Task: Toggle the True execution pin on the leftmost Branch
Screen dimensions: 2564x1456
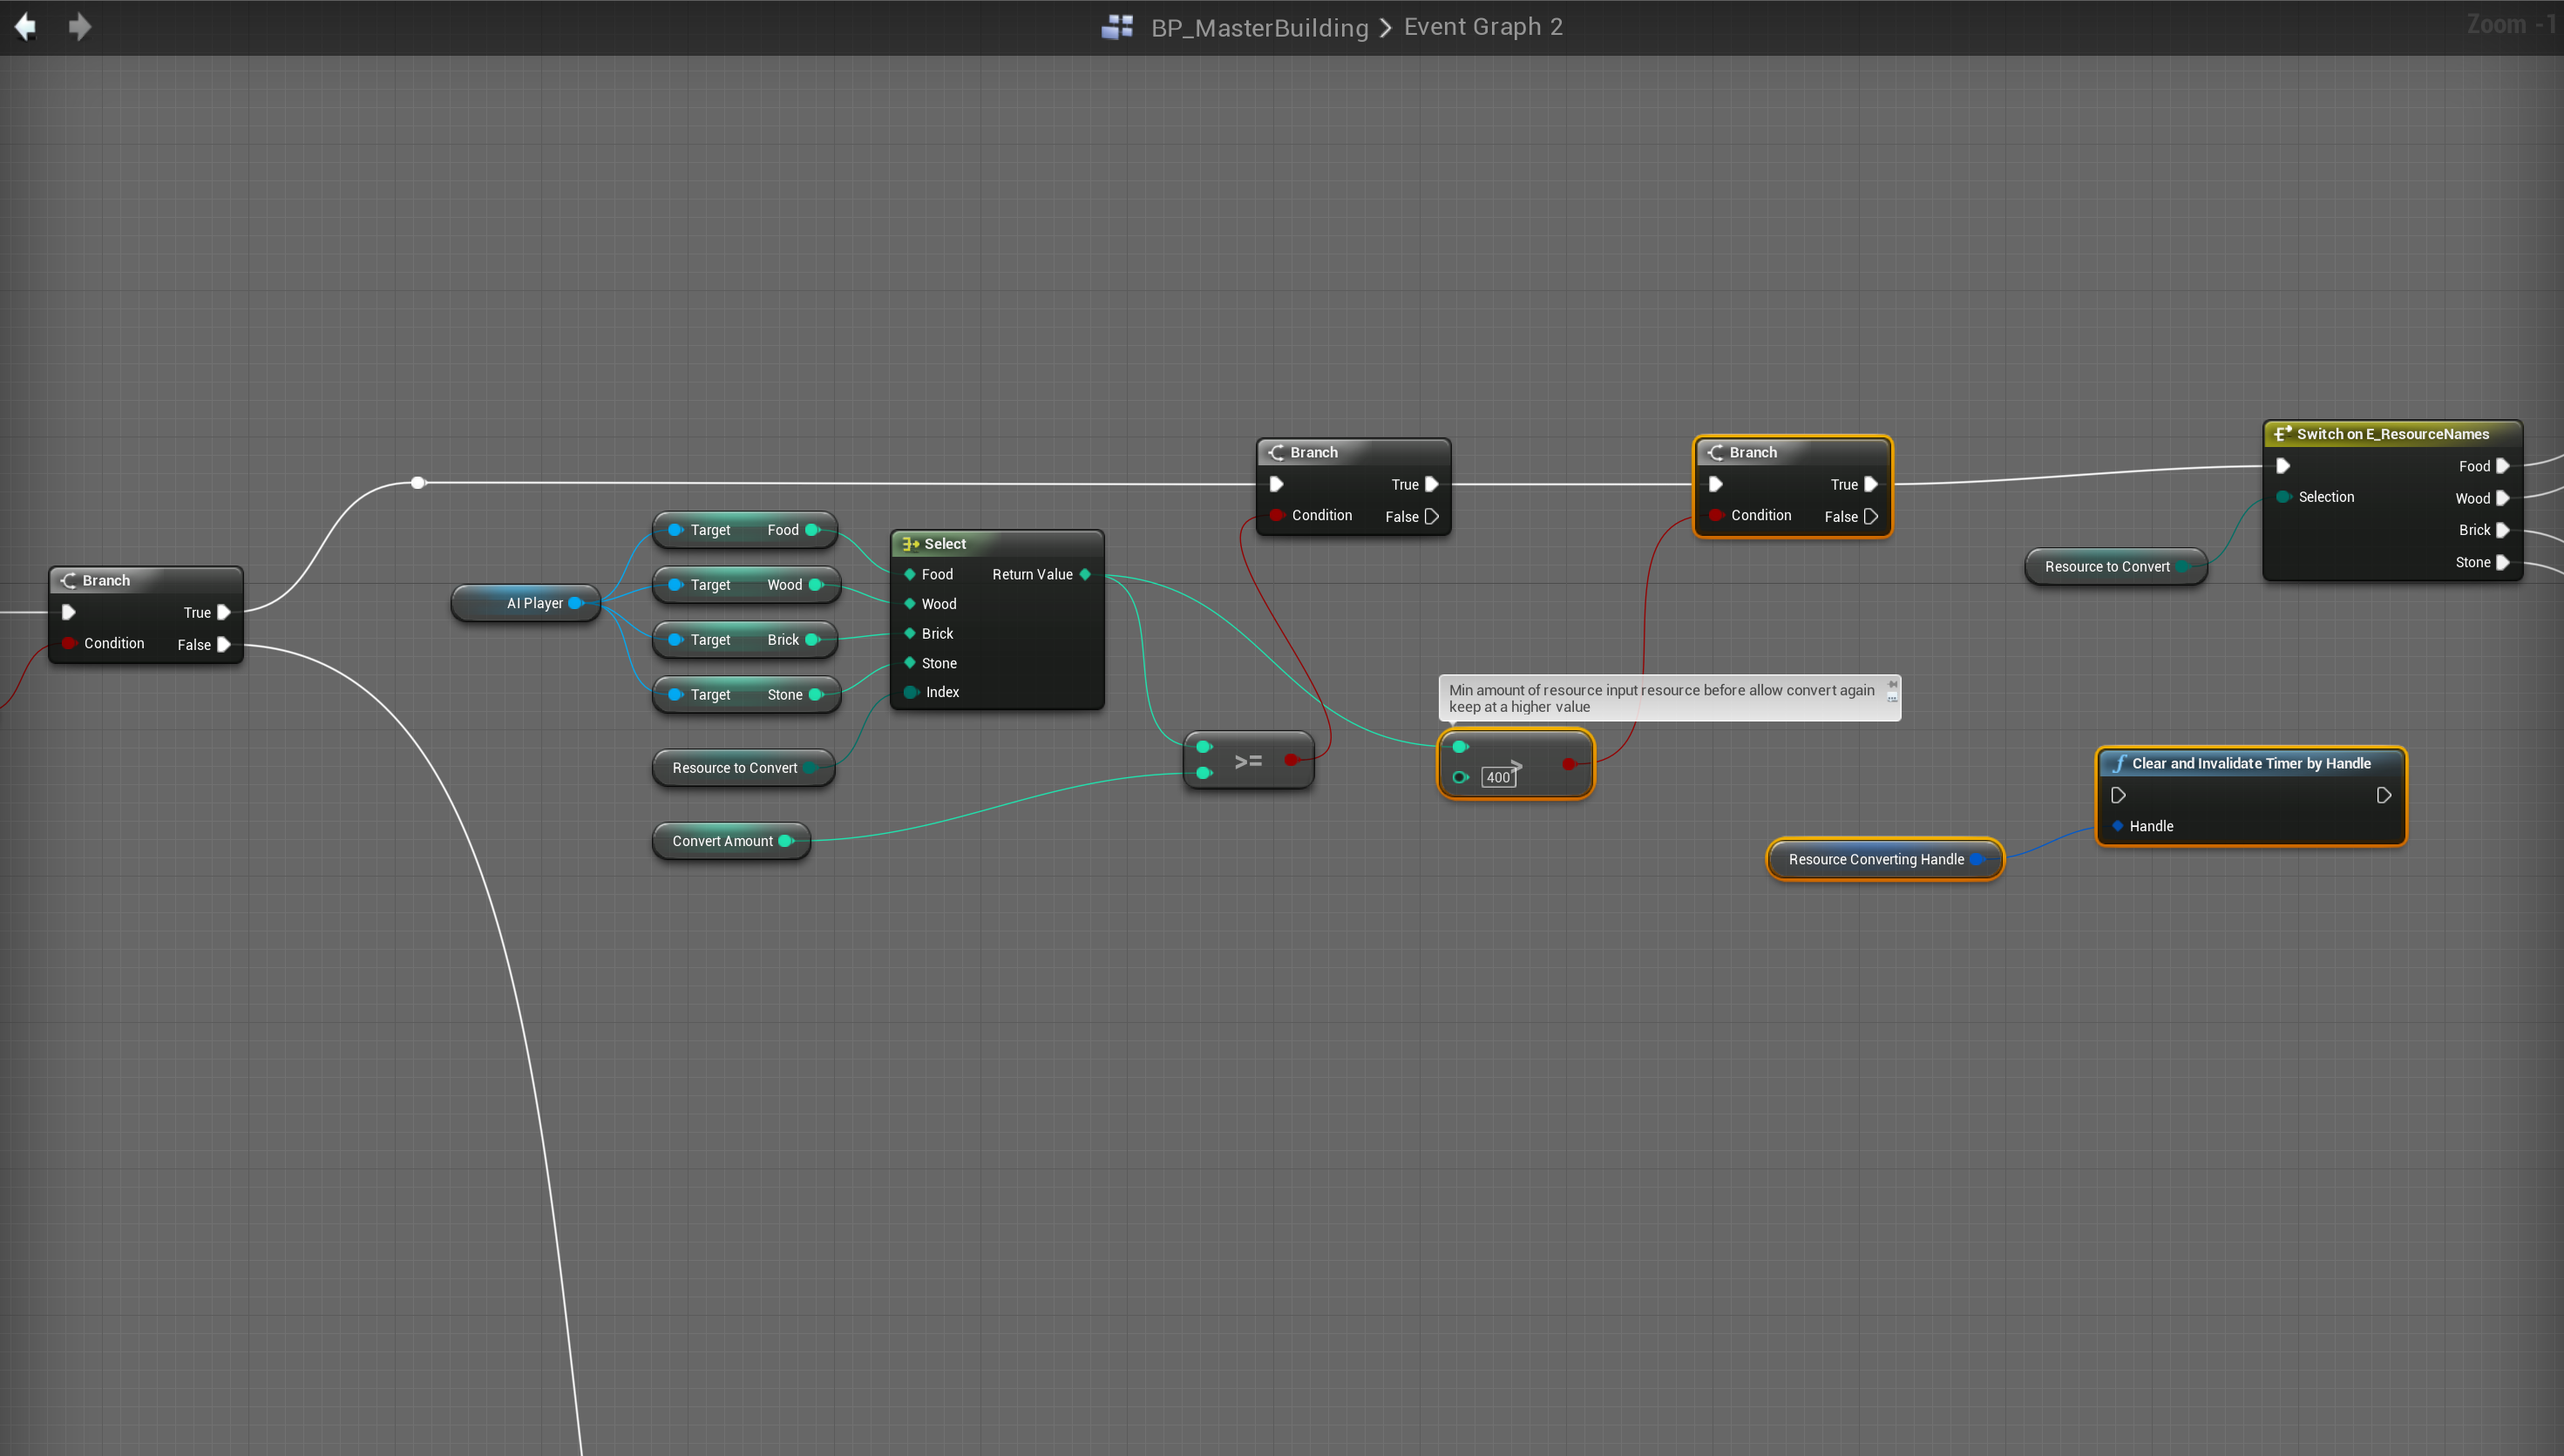Action: click(222, 612)
